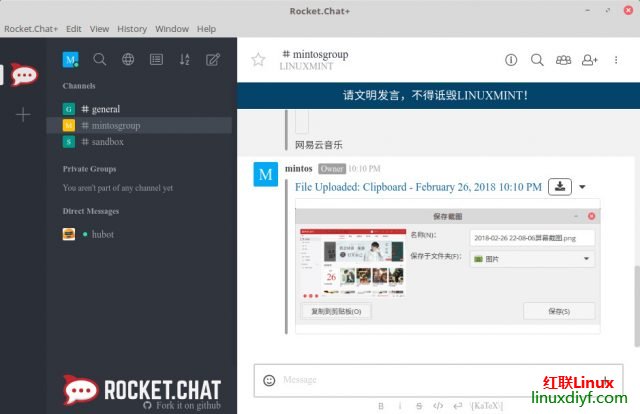Toggle favorite star for mintosgroup
Screen dimensions: 640x414
point(258,60)
